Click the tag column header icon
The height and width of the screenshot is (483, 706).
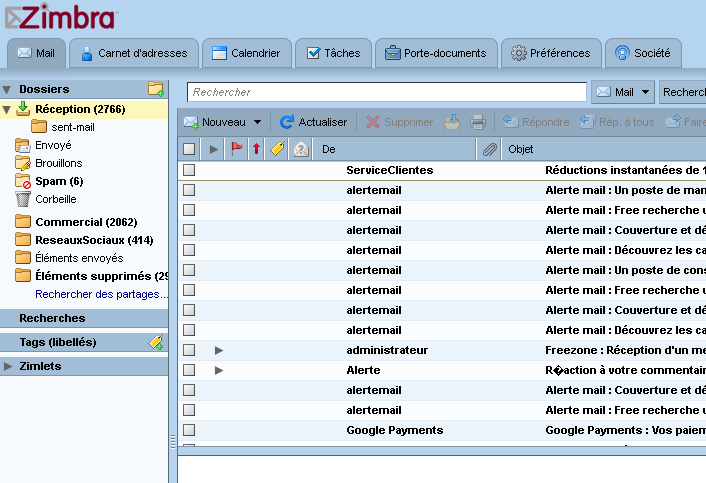(x=278, y=149)
